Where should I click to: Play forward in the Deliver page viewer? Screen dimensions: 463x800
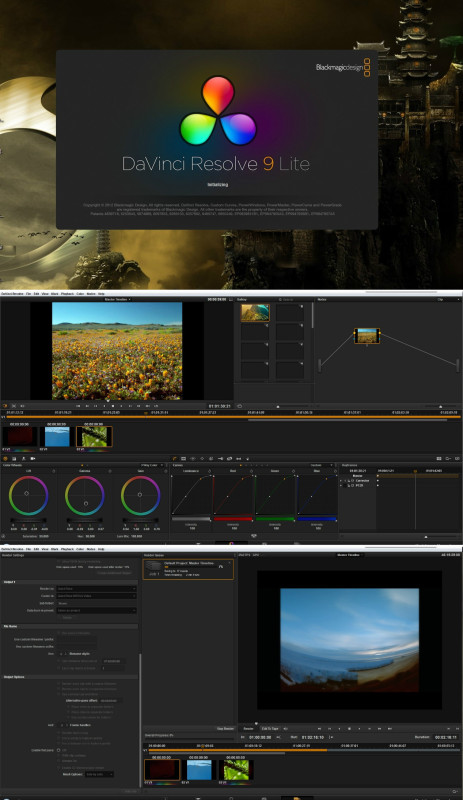(359, 729)
